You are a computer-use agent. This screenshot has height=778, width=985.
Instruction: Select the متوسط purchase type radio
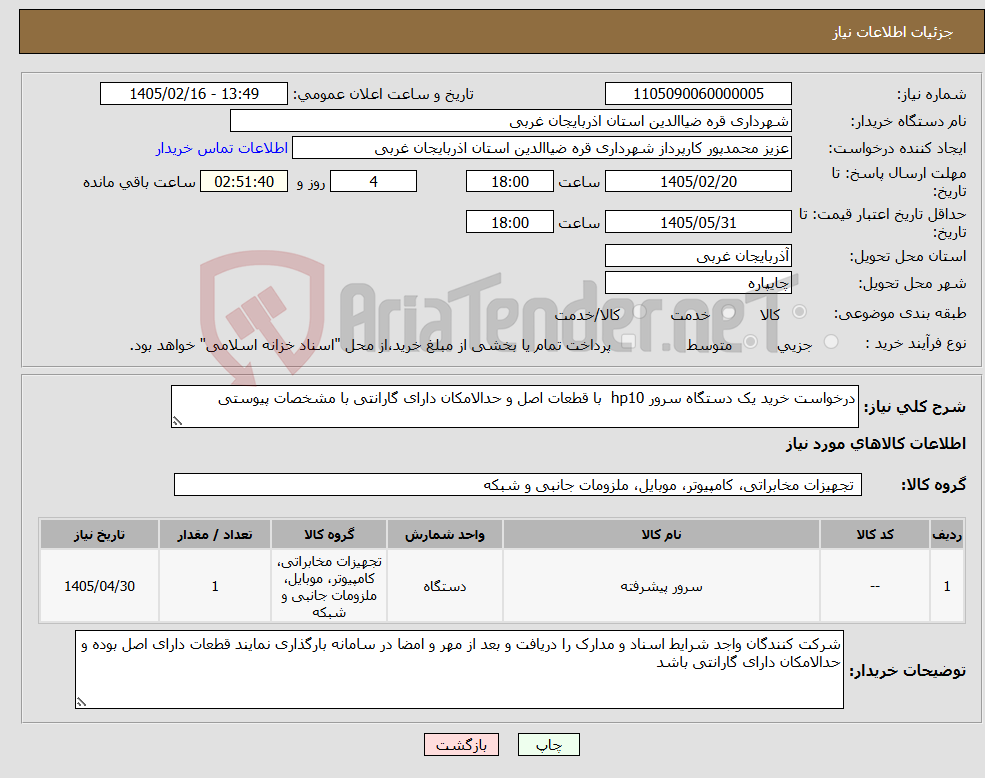[x=751, y=342]
